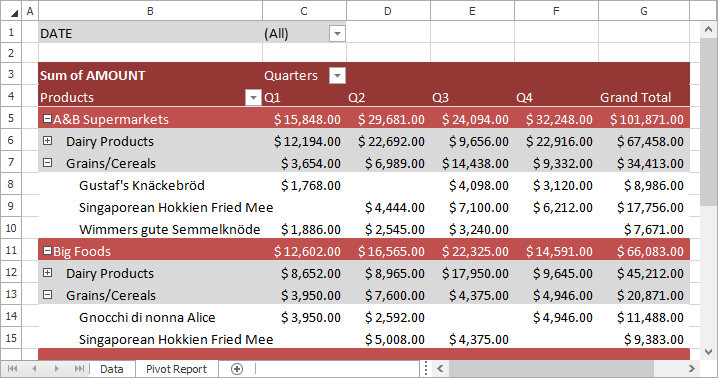718x378 pixels.
Task: Click the select-all corner triangle
Action: point(15,12)
